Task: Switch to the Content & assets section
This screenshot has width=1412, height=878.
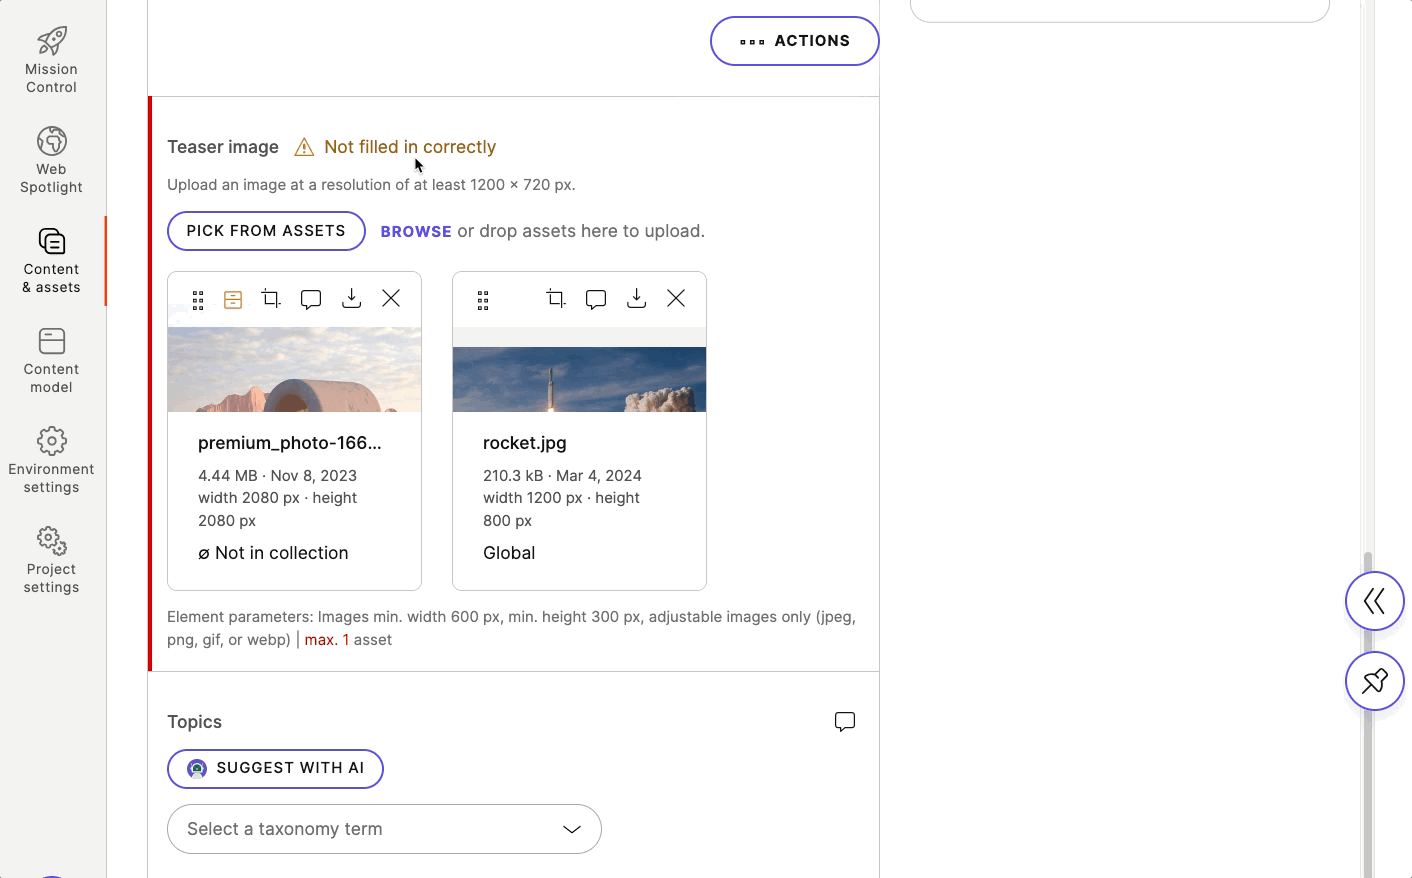Action: click(x=51, y=260)
